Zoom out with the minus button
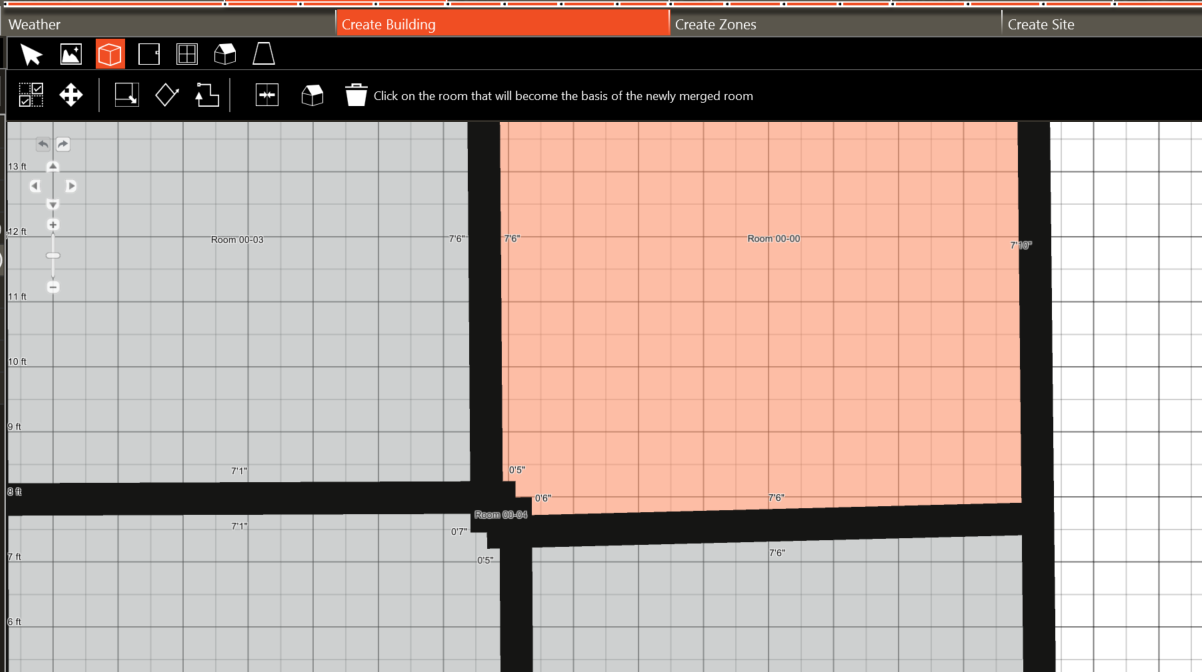1202x672 pixels. tap(53, 287)
